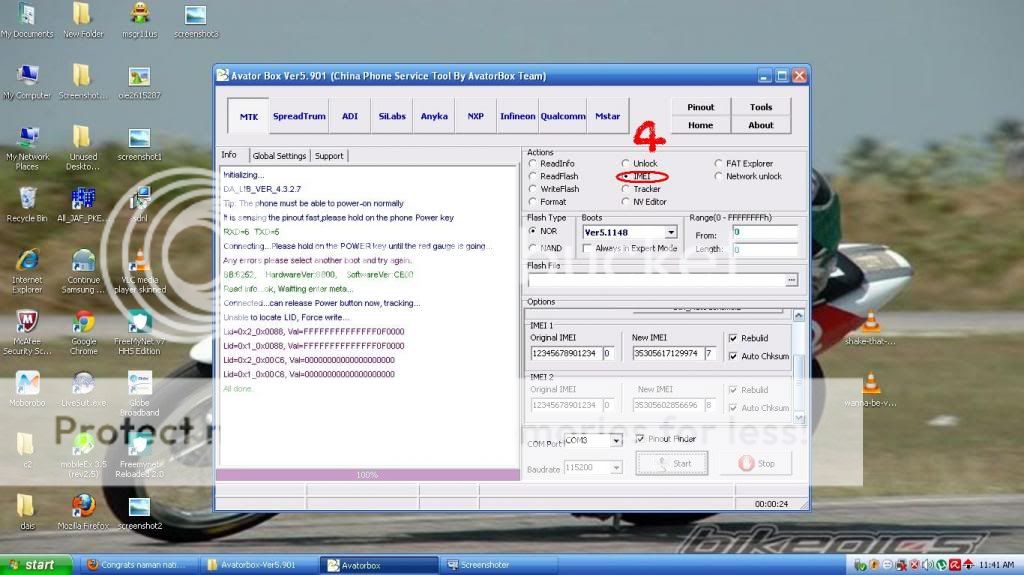Image resolution: width=1024 pixels, height=575 pixels.
Task: Open the COM Port dropdown
Action: click(x=616, y=440)
